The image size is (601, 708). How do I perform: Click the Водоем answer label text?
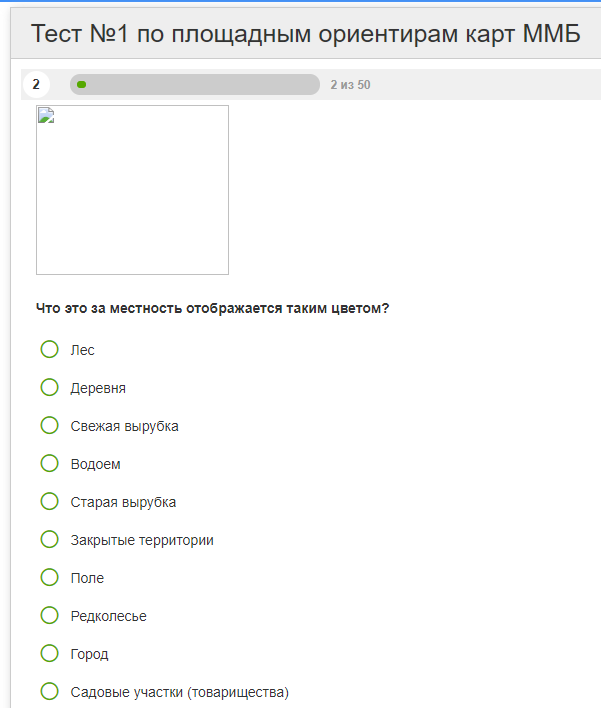[96, 464]
